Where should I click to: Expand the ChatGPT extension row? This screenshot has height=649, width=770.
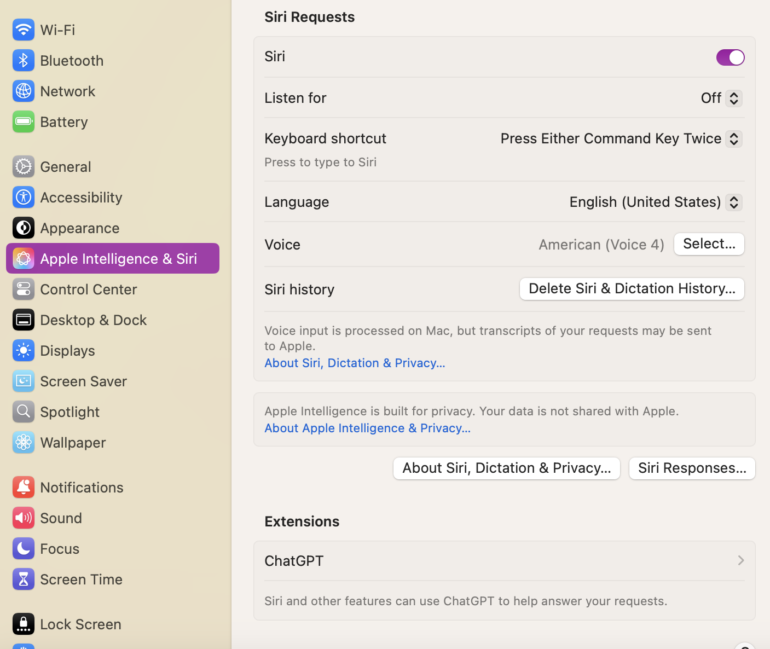[504, 561]
